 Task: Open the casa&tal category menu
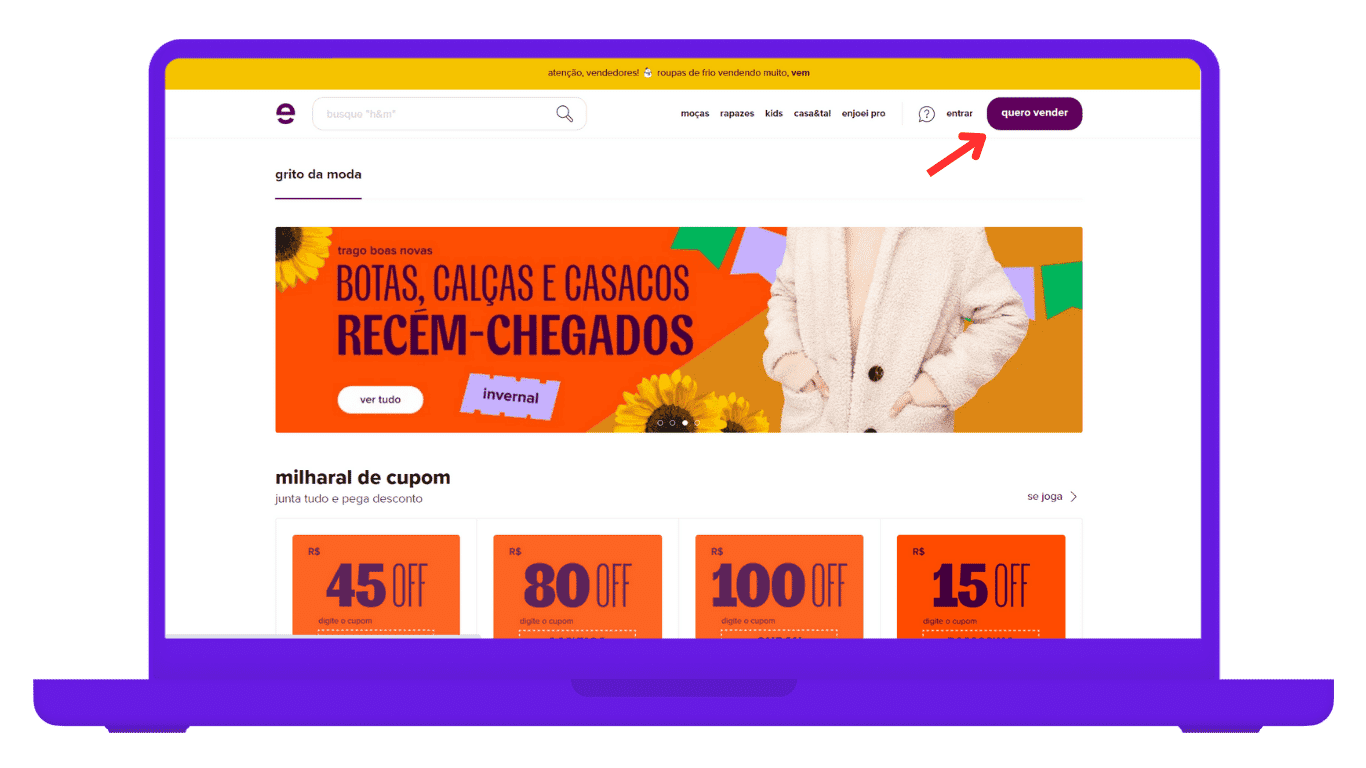click(x=812, y=114)
